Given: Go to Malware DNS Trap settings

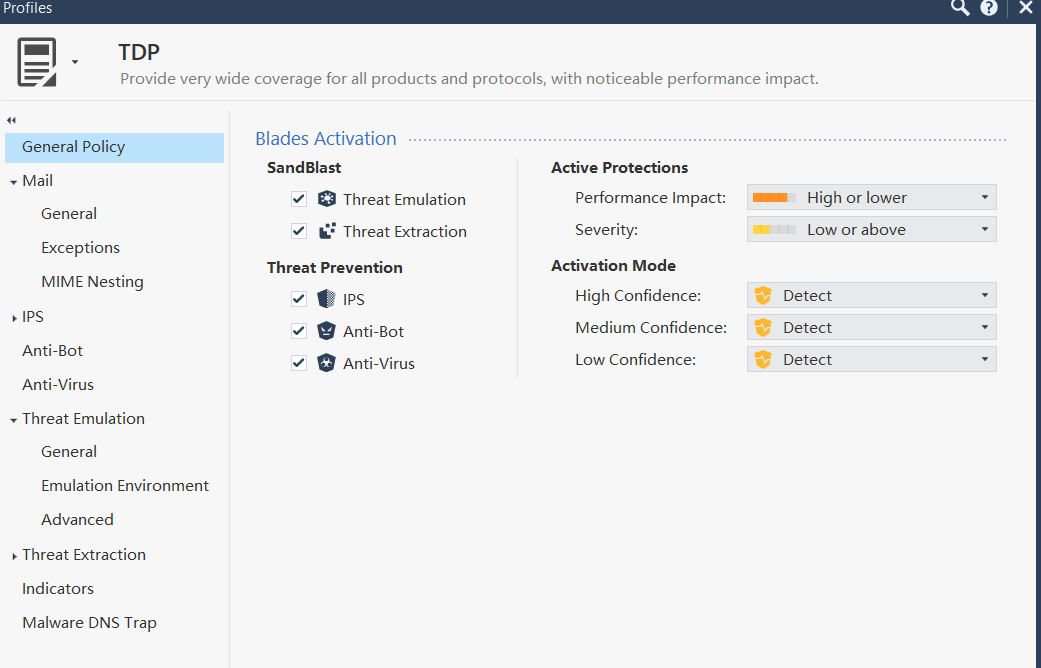Looking at the screenshot, I should click(x=89, y=623).
